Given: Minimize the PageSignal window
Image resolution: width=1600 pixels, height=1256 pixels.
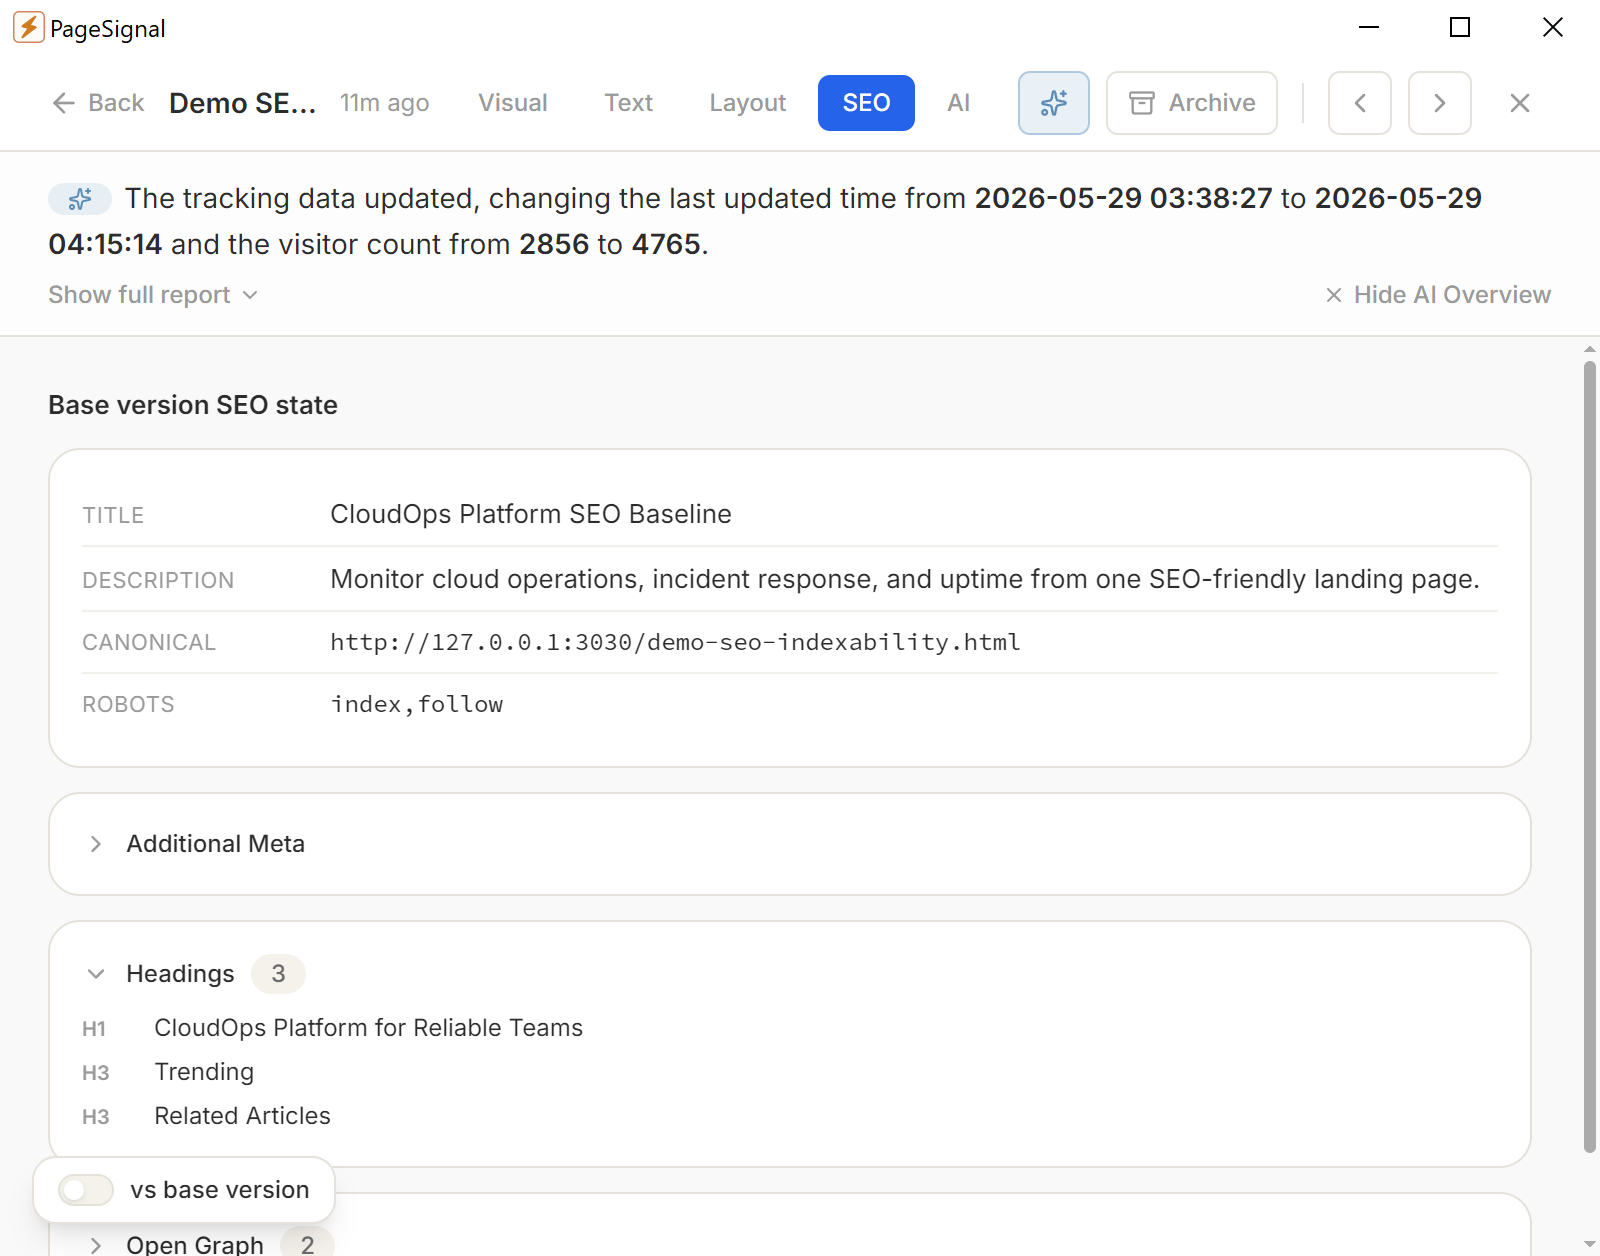Looking at the screenshot, I should pos(1369,27).
